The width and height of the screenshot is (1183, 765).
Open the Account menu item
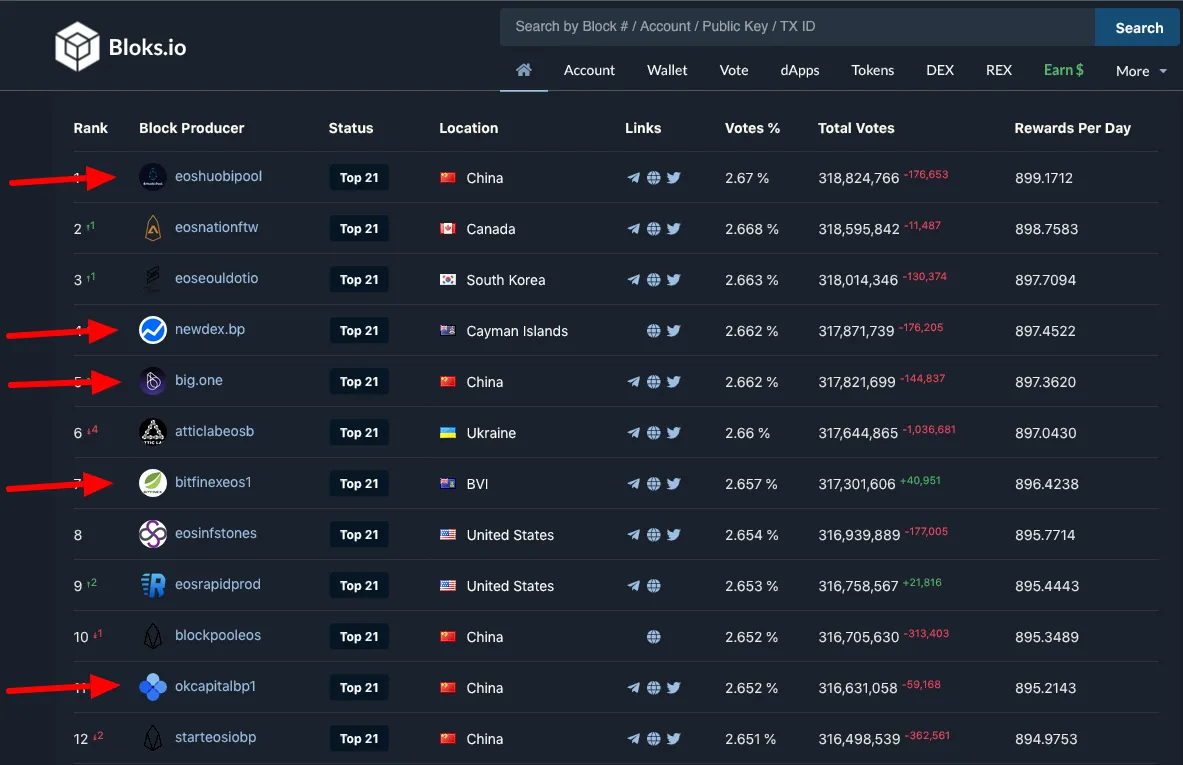point(589,70)
